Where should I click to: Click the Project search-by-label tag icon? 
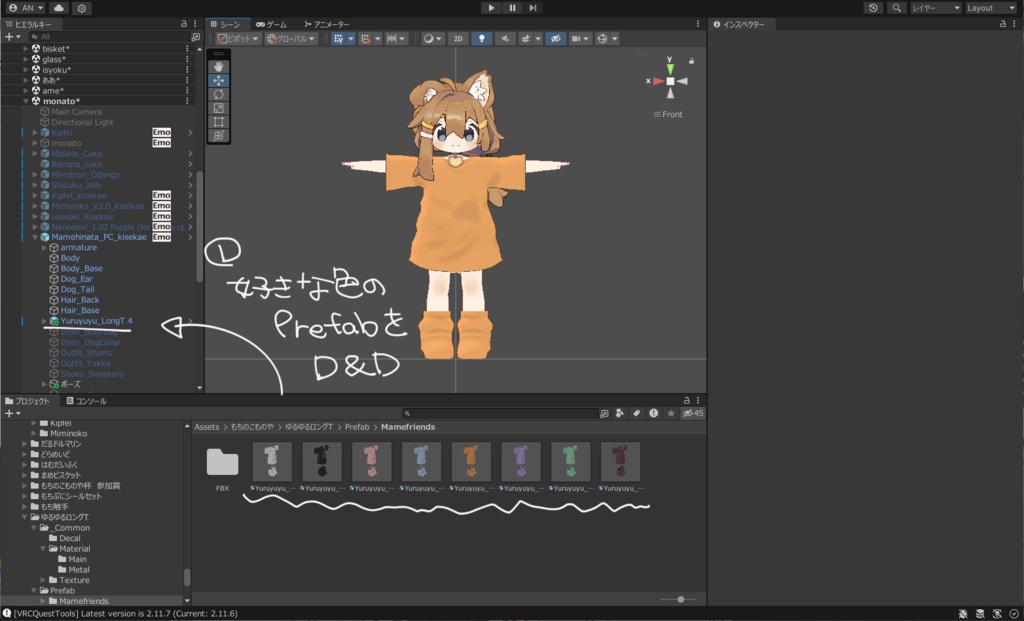click(x=637, y=413)
